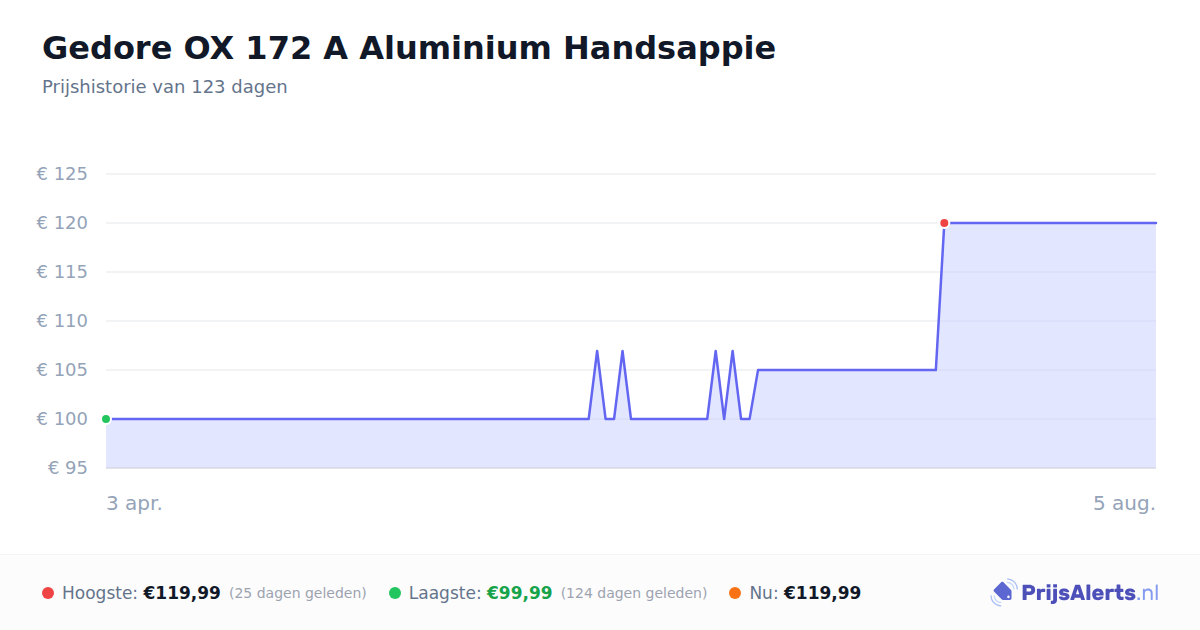Image resolution: width=1200 pixels, height=630 pixels.
Task: Click the green start marker on the chart line
Action: coord(106,419)
